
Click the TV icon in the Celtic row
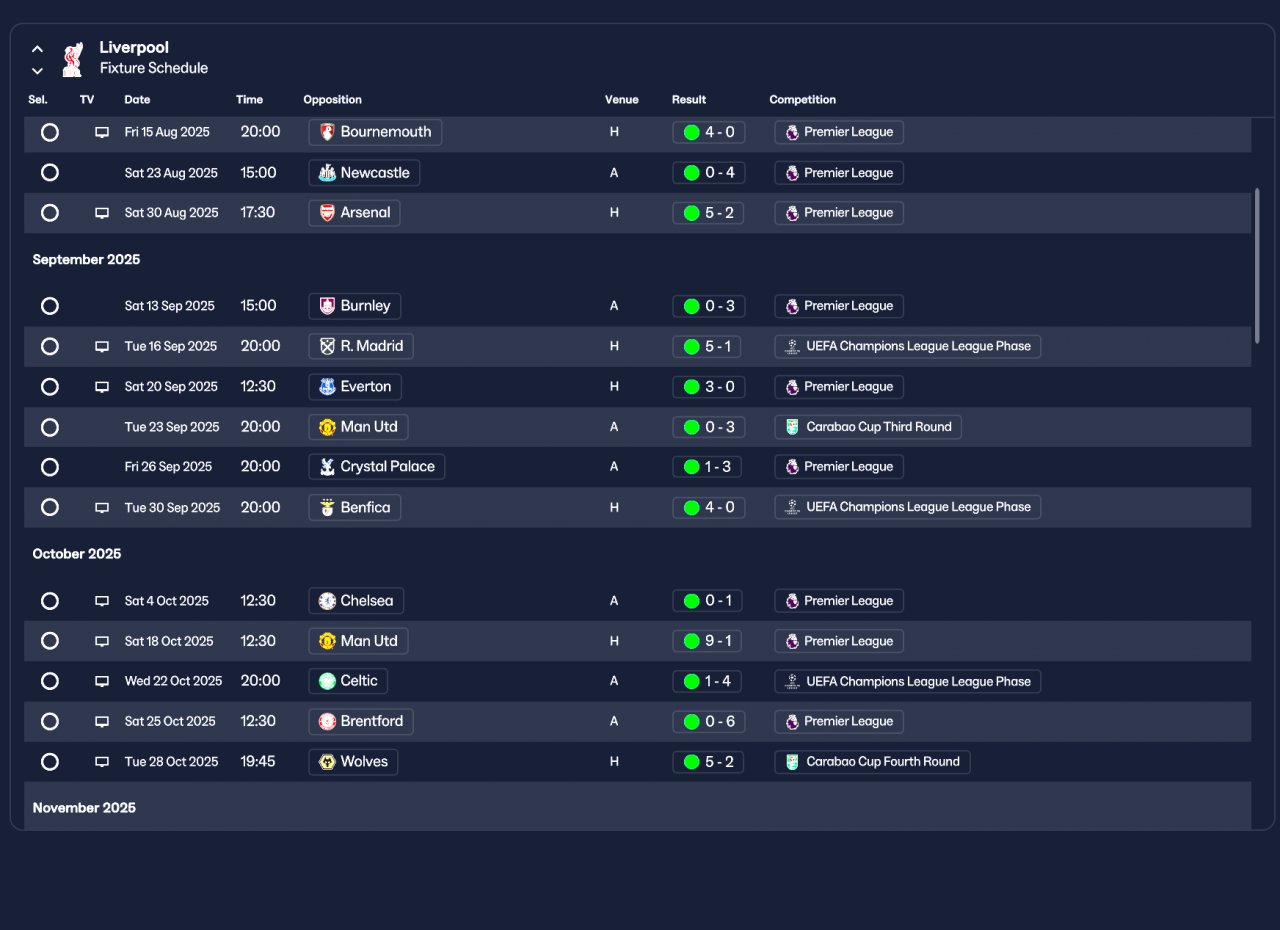click(x=102, y=681)
